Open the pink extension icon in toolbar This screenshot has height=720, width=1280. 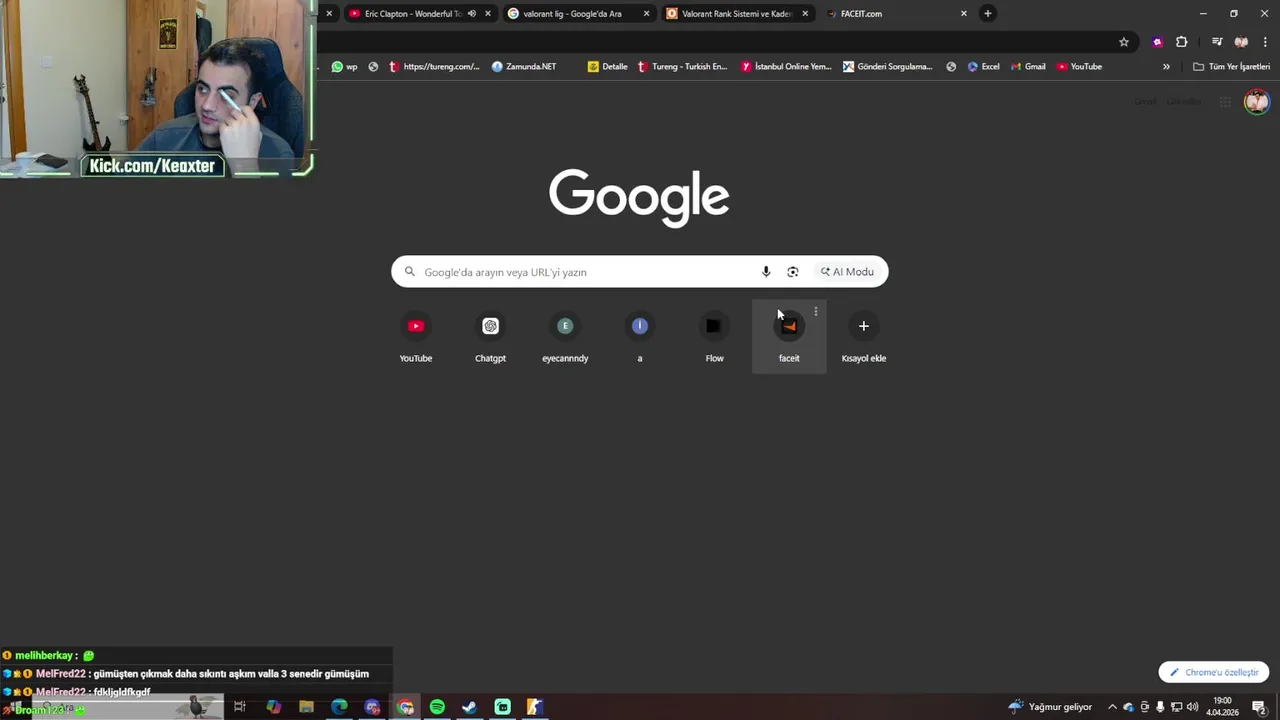(1158, 42)
